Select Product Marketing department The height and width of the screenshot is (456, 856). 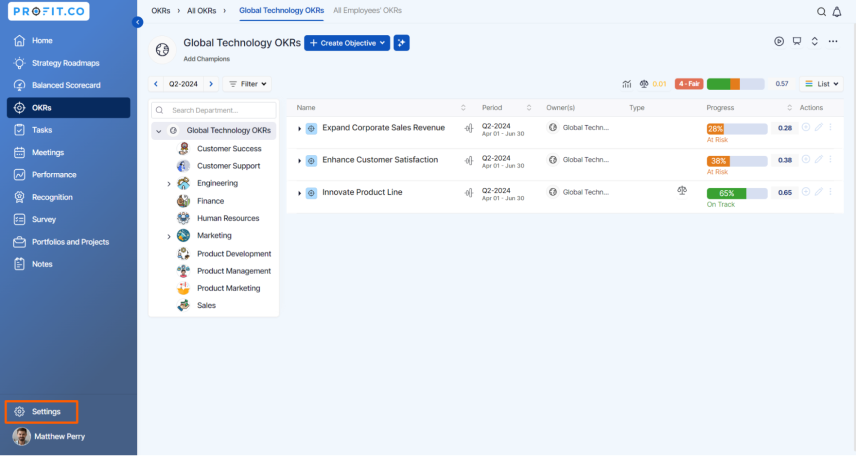(x=228, y=288)
